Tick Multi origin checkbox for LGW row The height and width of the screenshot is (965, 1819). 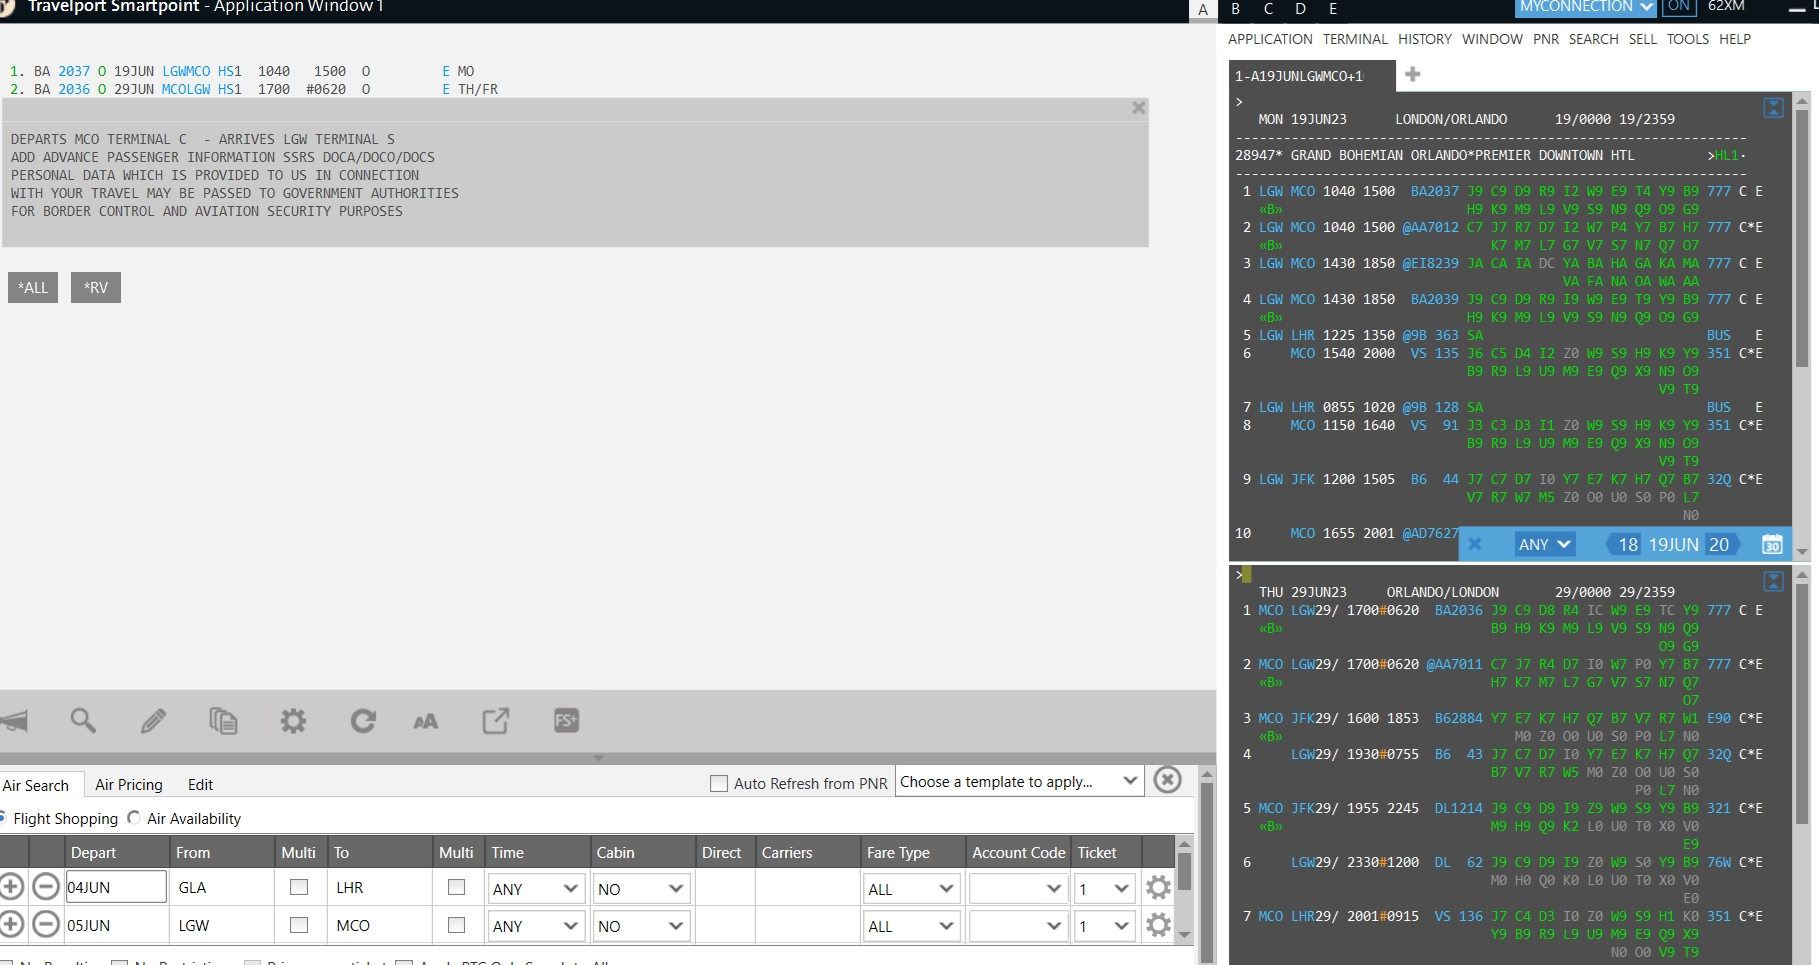tap(299, 925)
